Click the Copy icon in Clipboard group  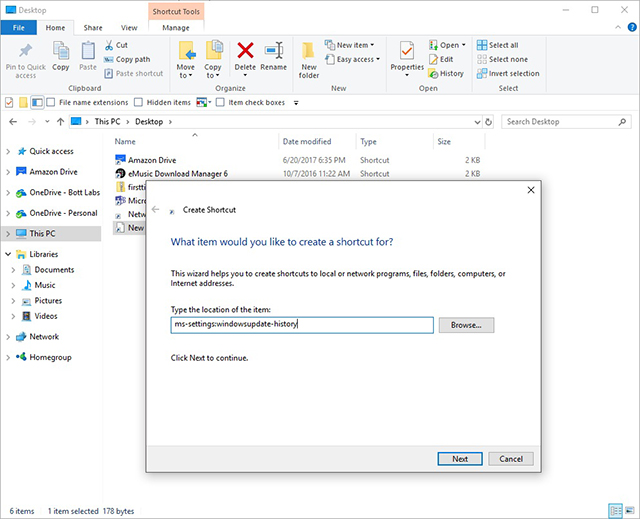[x=61, y=51]
